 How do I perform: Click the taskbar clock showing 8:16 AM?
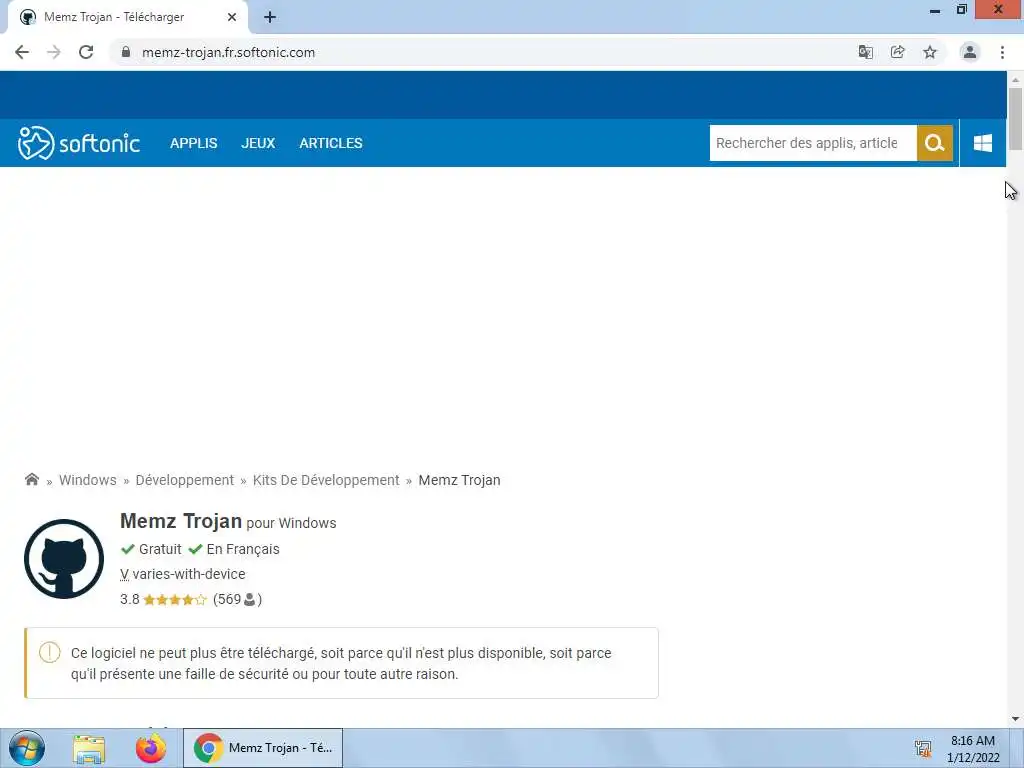tap(973, 749)
